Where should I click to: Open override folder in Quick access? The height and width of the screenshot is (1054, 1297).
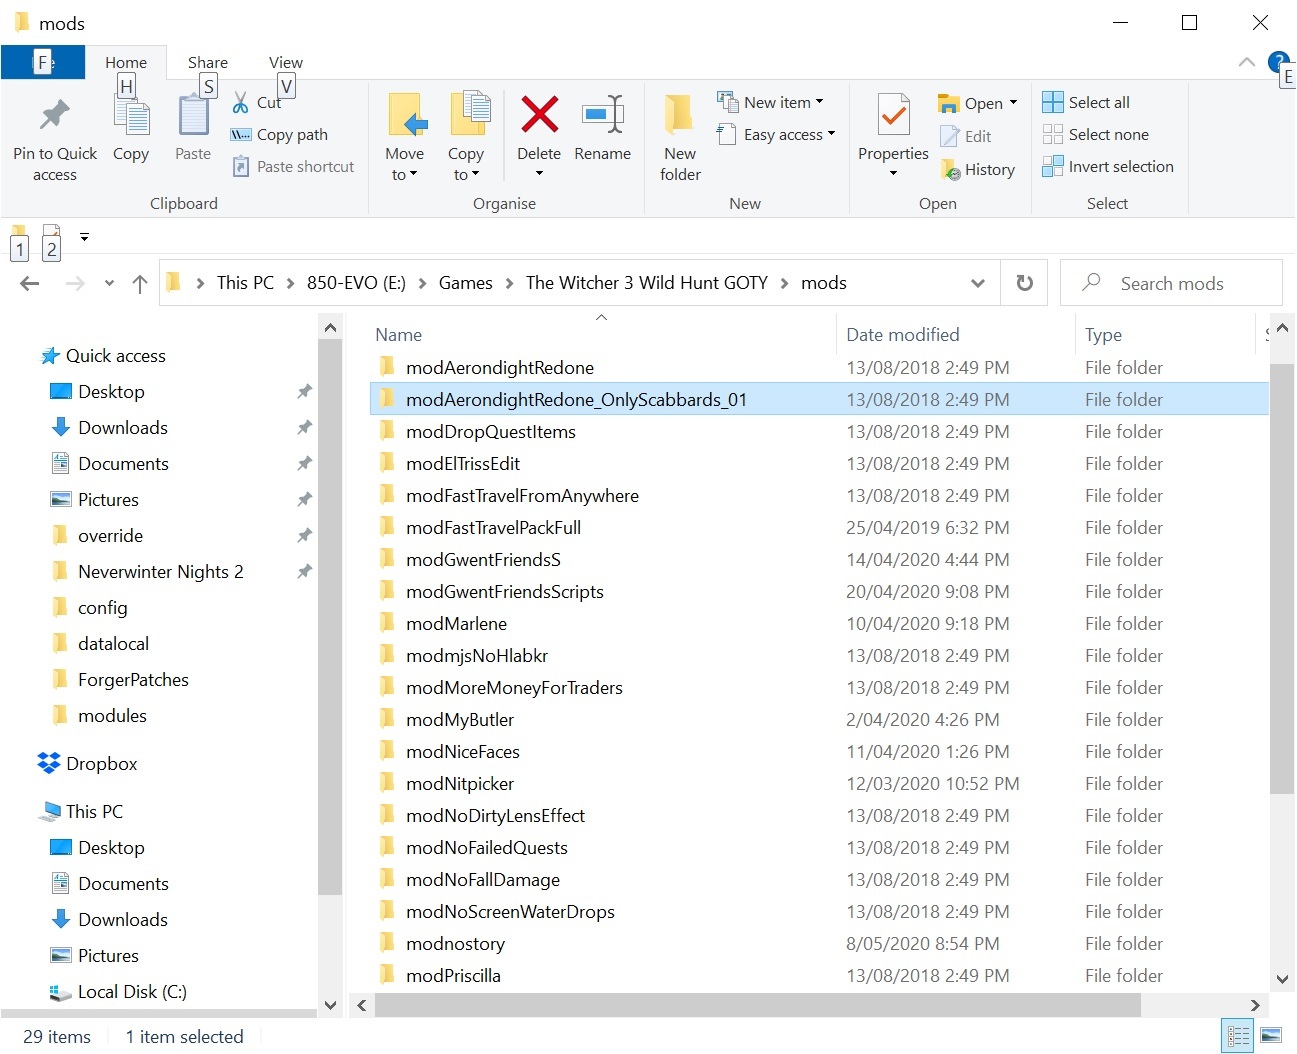click(110, 536)
